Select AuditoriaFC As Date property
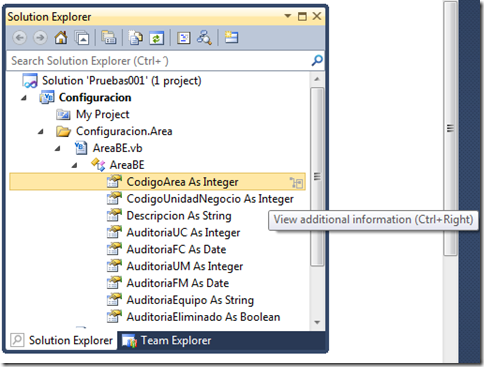The width and height of the screenshot is (484, 367). tap(176, 249)
